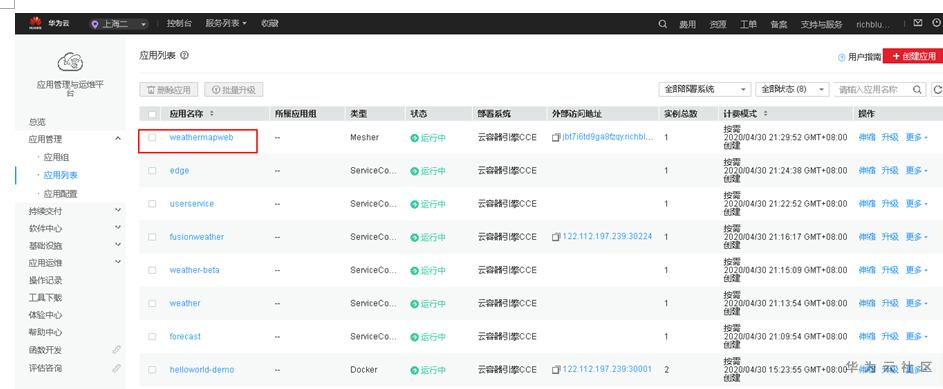
Task: Open the weather-beta application link
Action: (194, 270)
